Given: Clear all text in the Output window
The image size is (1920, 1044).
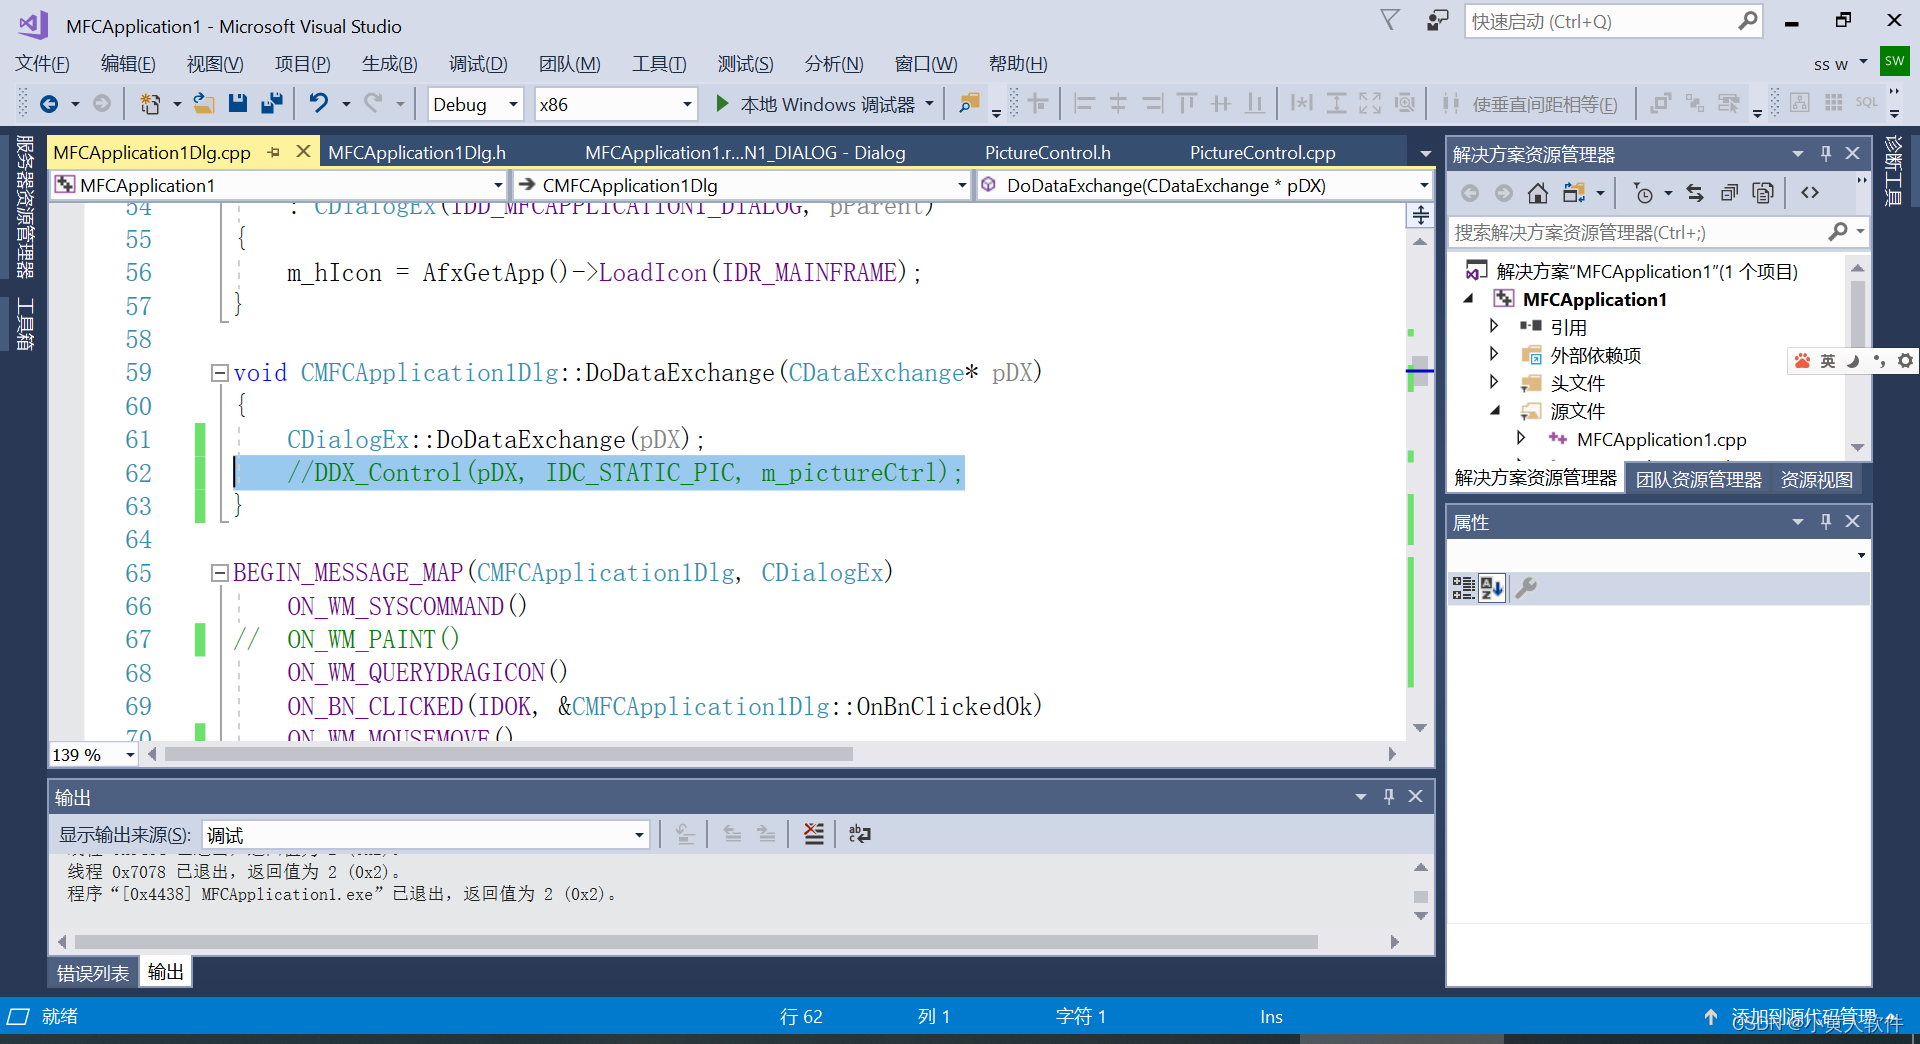Looking at the screenshot, I should 814,834.
